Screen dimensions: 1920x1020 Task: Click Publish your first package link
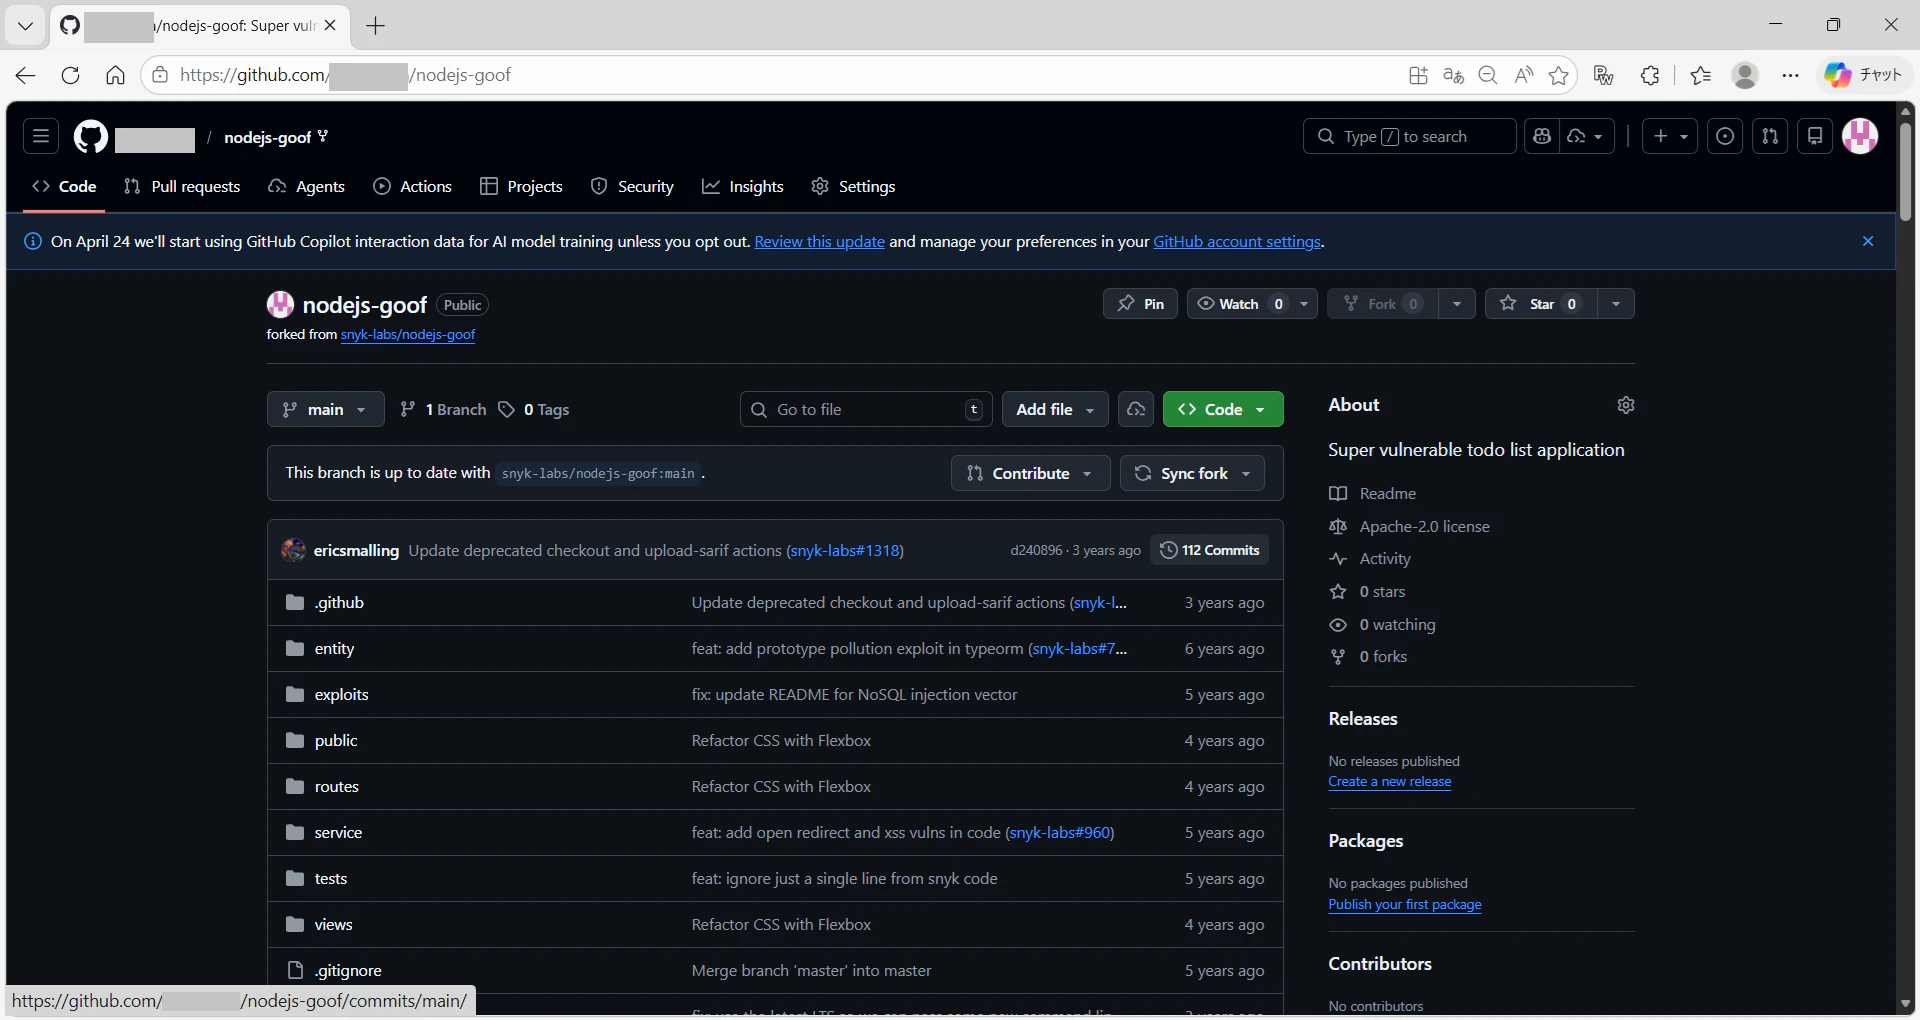[x=1405, y=904]
